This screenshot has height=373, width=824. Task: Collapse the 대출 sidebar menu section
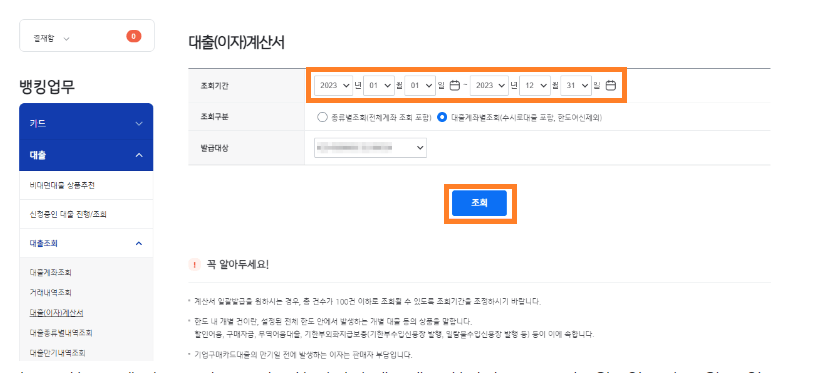(86, 155)
